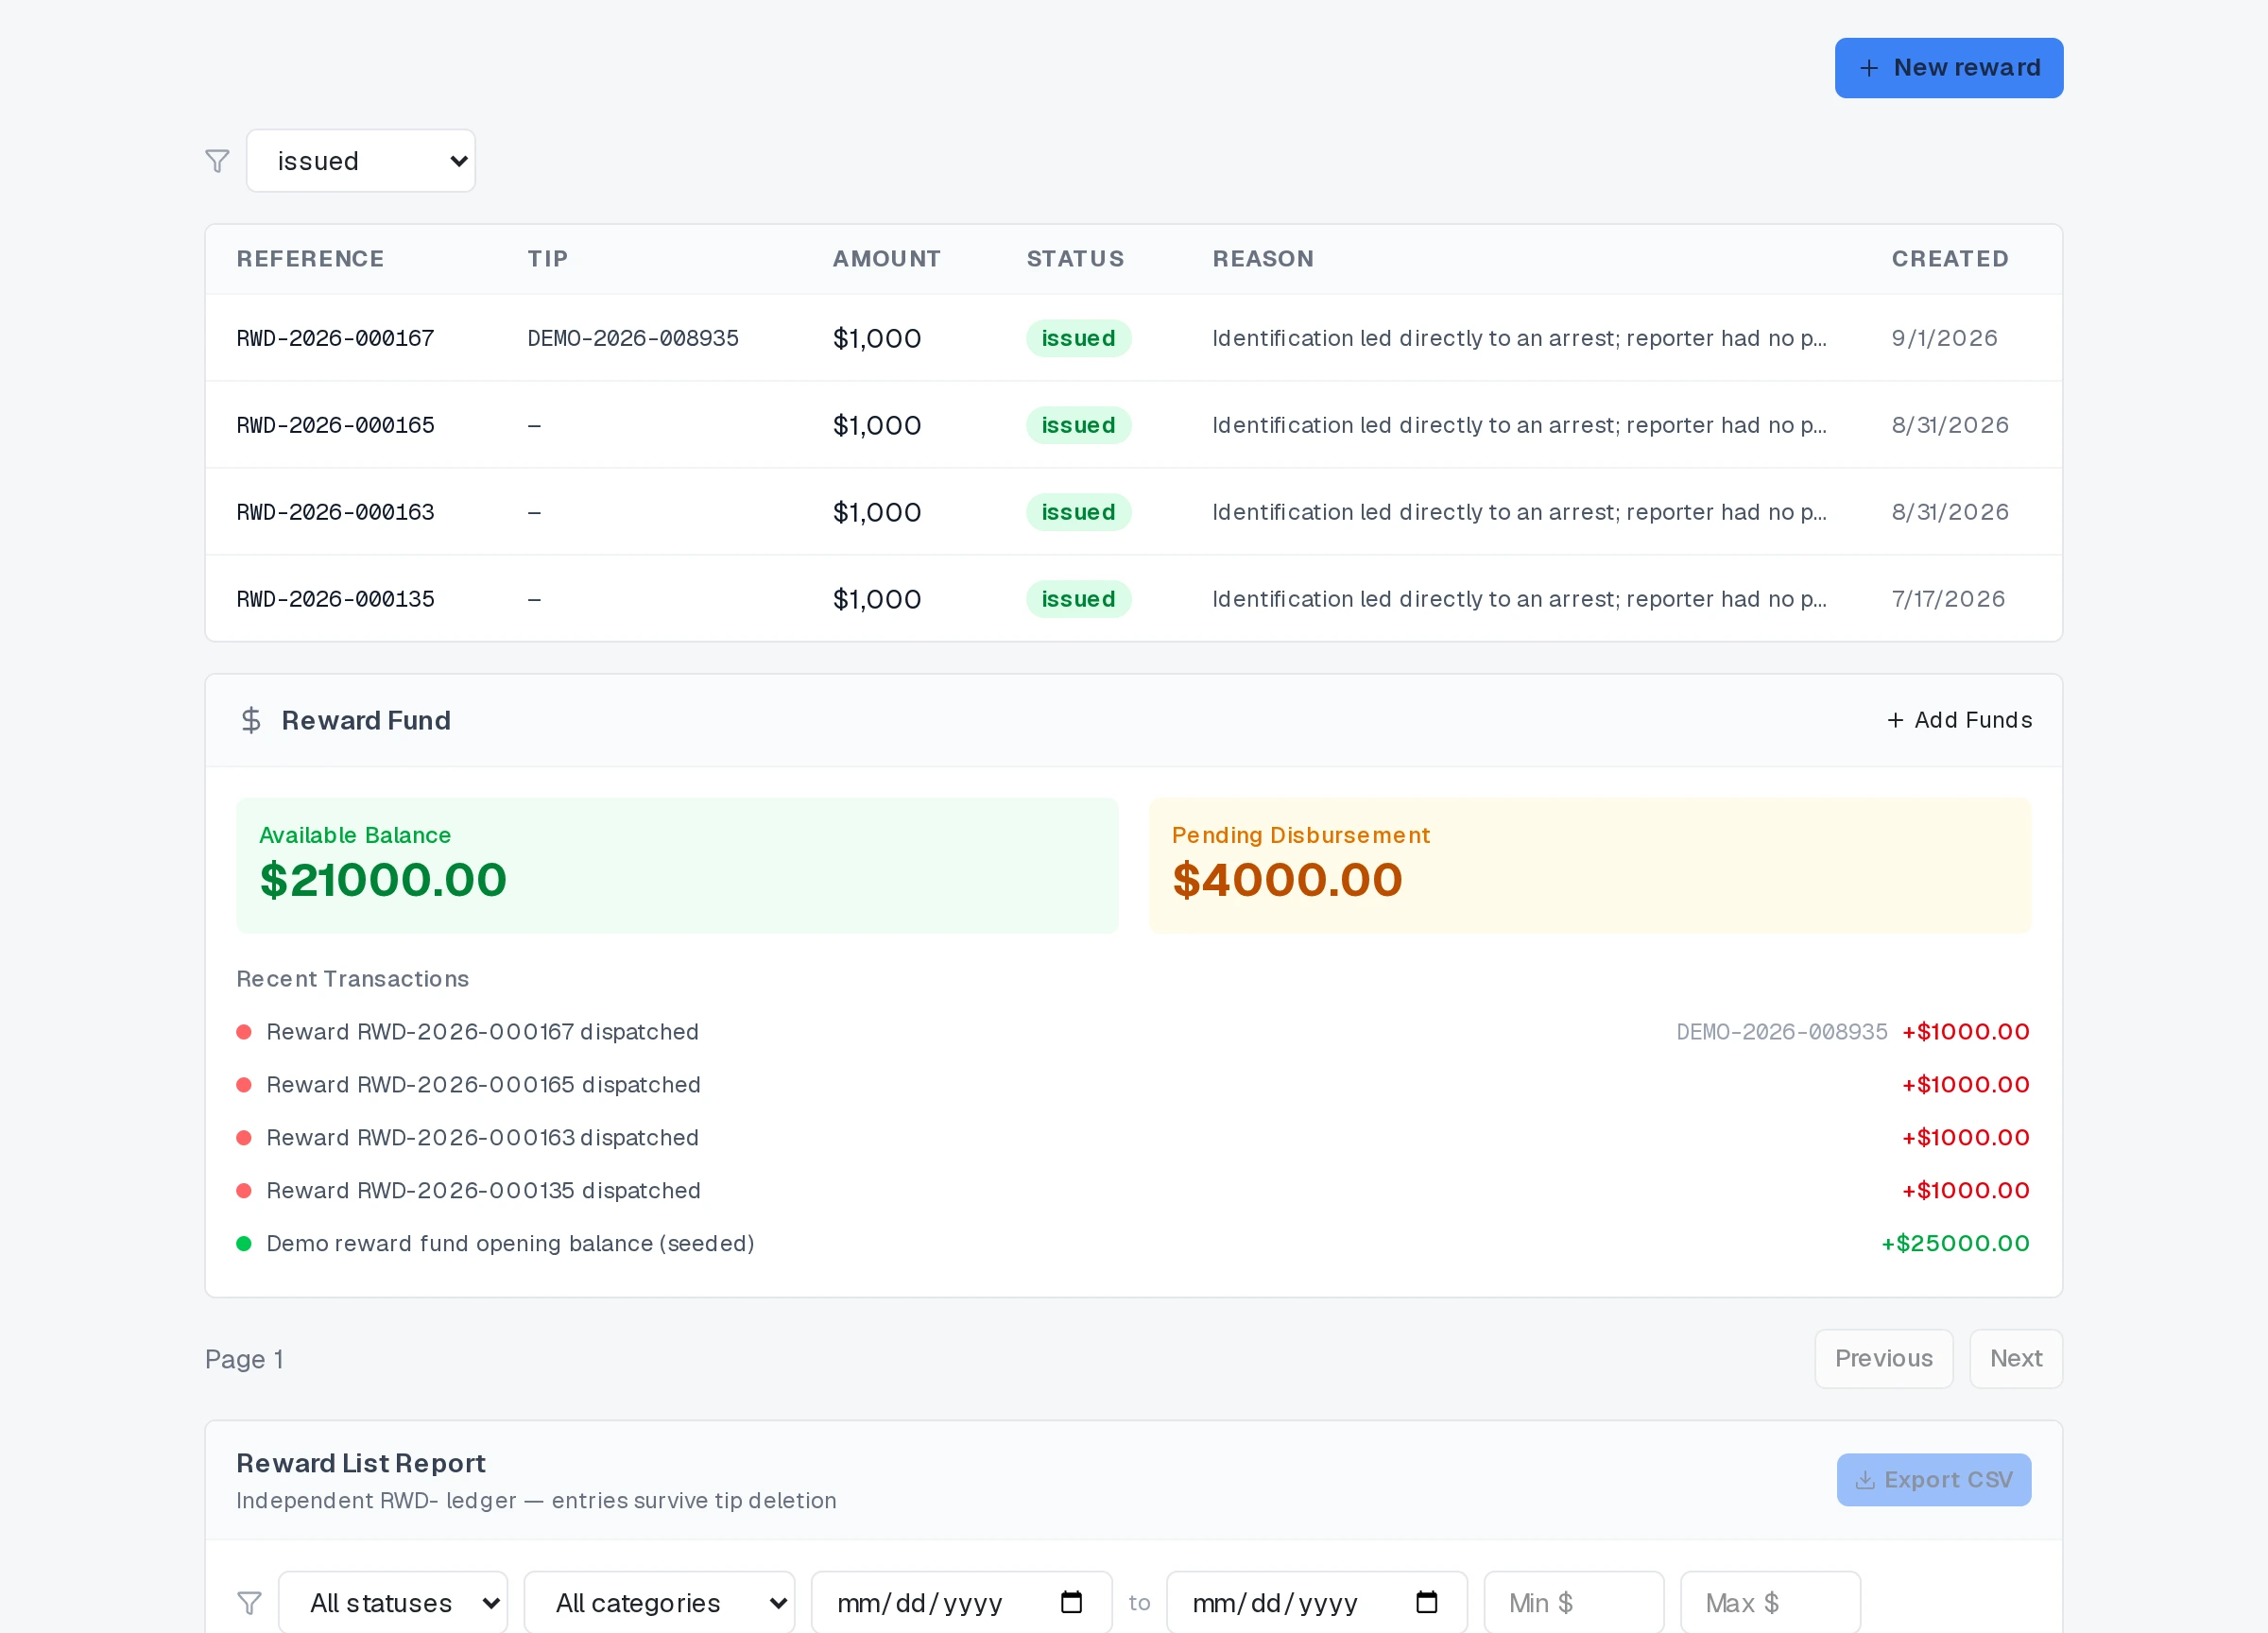This screenshot has width=2268, height=1633.
Task: Click Reward RWD-2026-000163 dispatched transaction
Action: point(483,1138)
